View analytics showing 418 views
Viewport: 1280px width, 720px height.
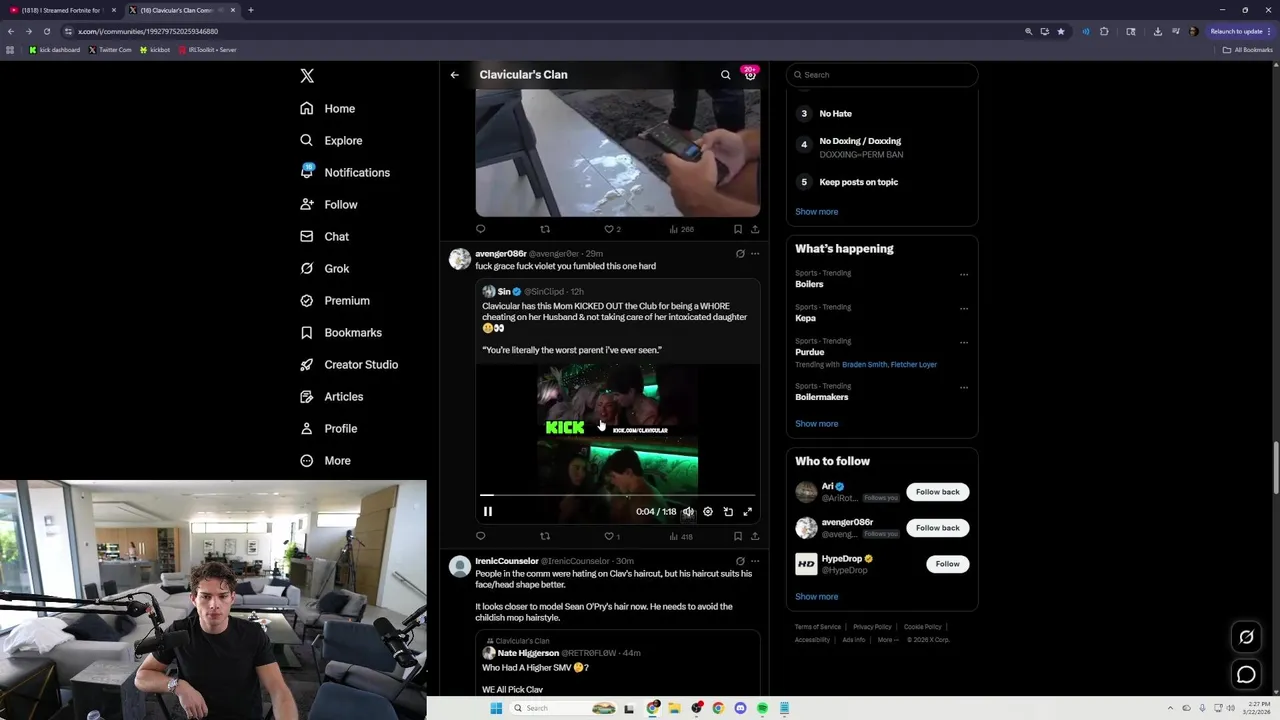(680, 536)
